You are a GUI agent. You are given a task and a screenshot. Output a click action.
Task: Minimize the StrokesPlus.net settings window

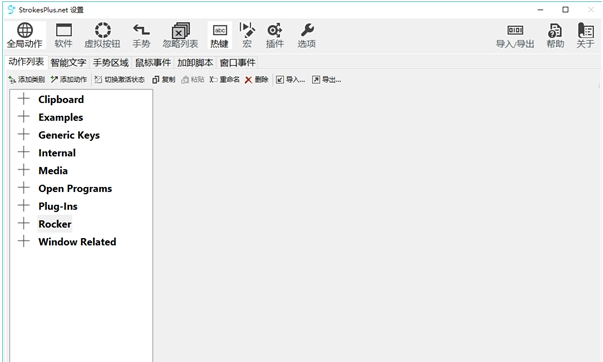point(540,10)
